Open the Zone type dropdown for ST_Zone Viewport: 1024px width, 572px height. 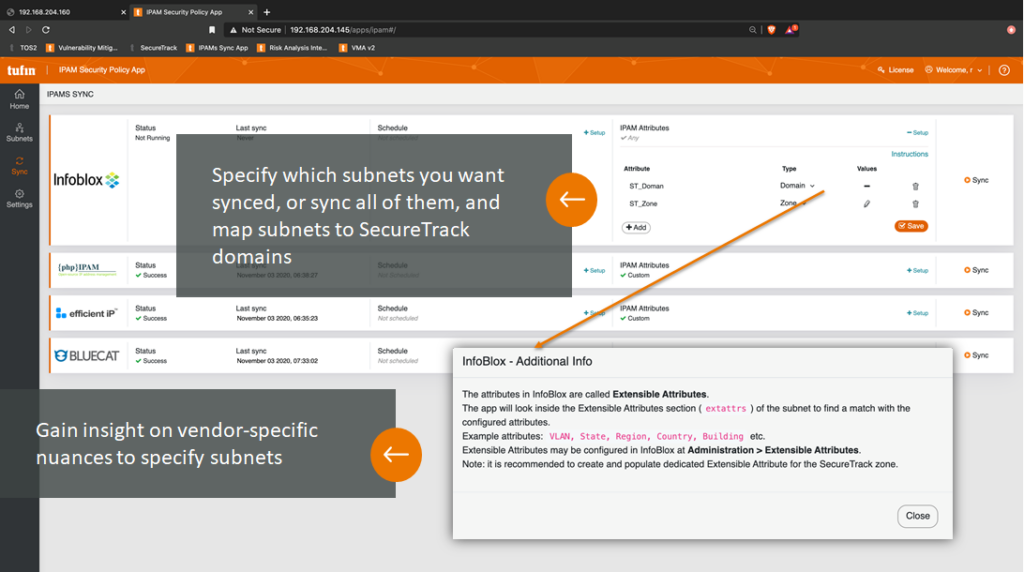797,204
